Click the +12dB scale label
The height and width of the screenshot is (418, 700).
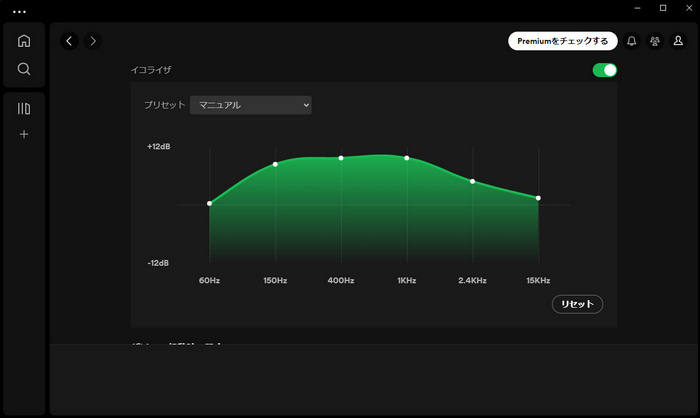click(x=158, y=146)
